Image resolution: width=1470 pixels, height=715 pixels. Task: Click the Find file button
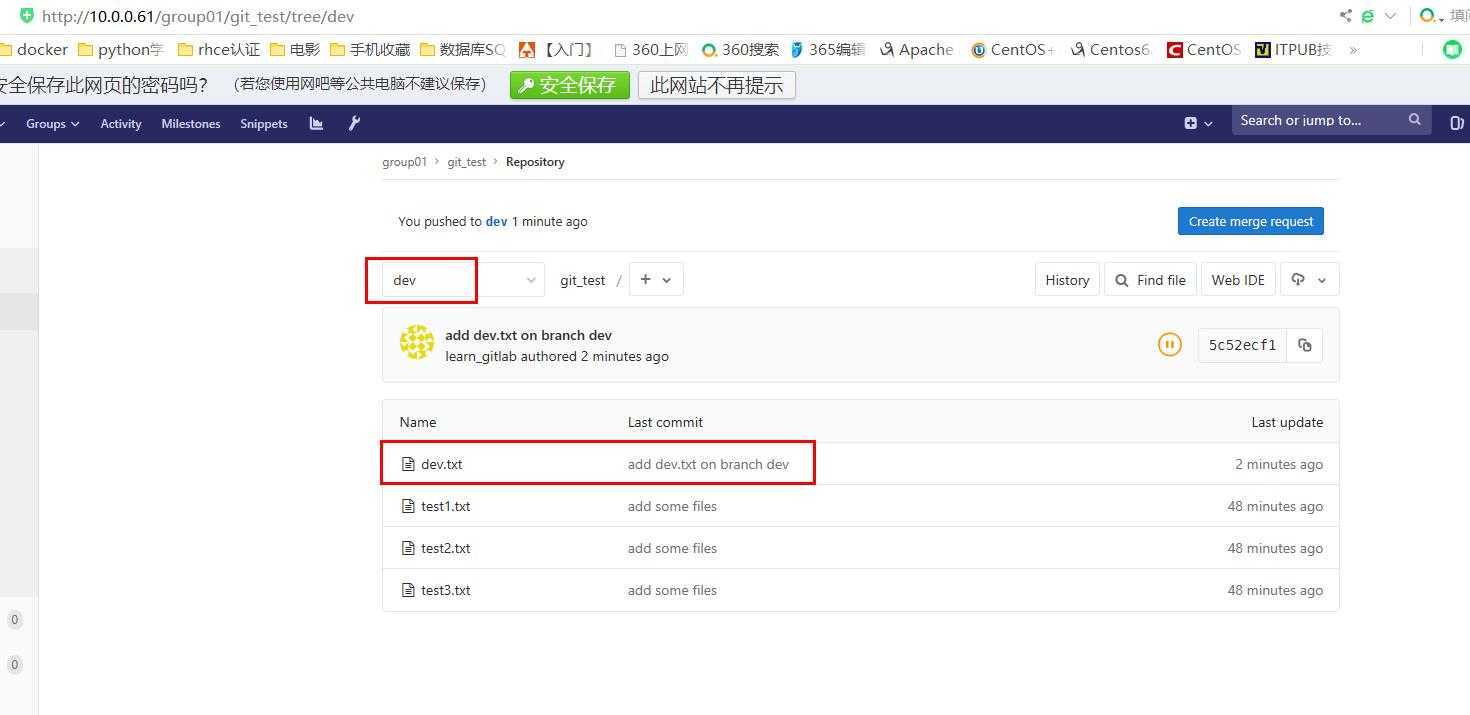1150,280
